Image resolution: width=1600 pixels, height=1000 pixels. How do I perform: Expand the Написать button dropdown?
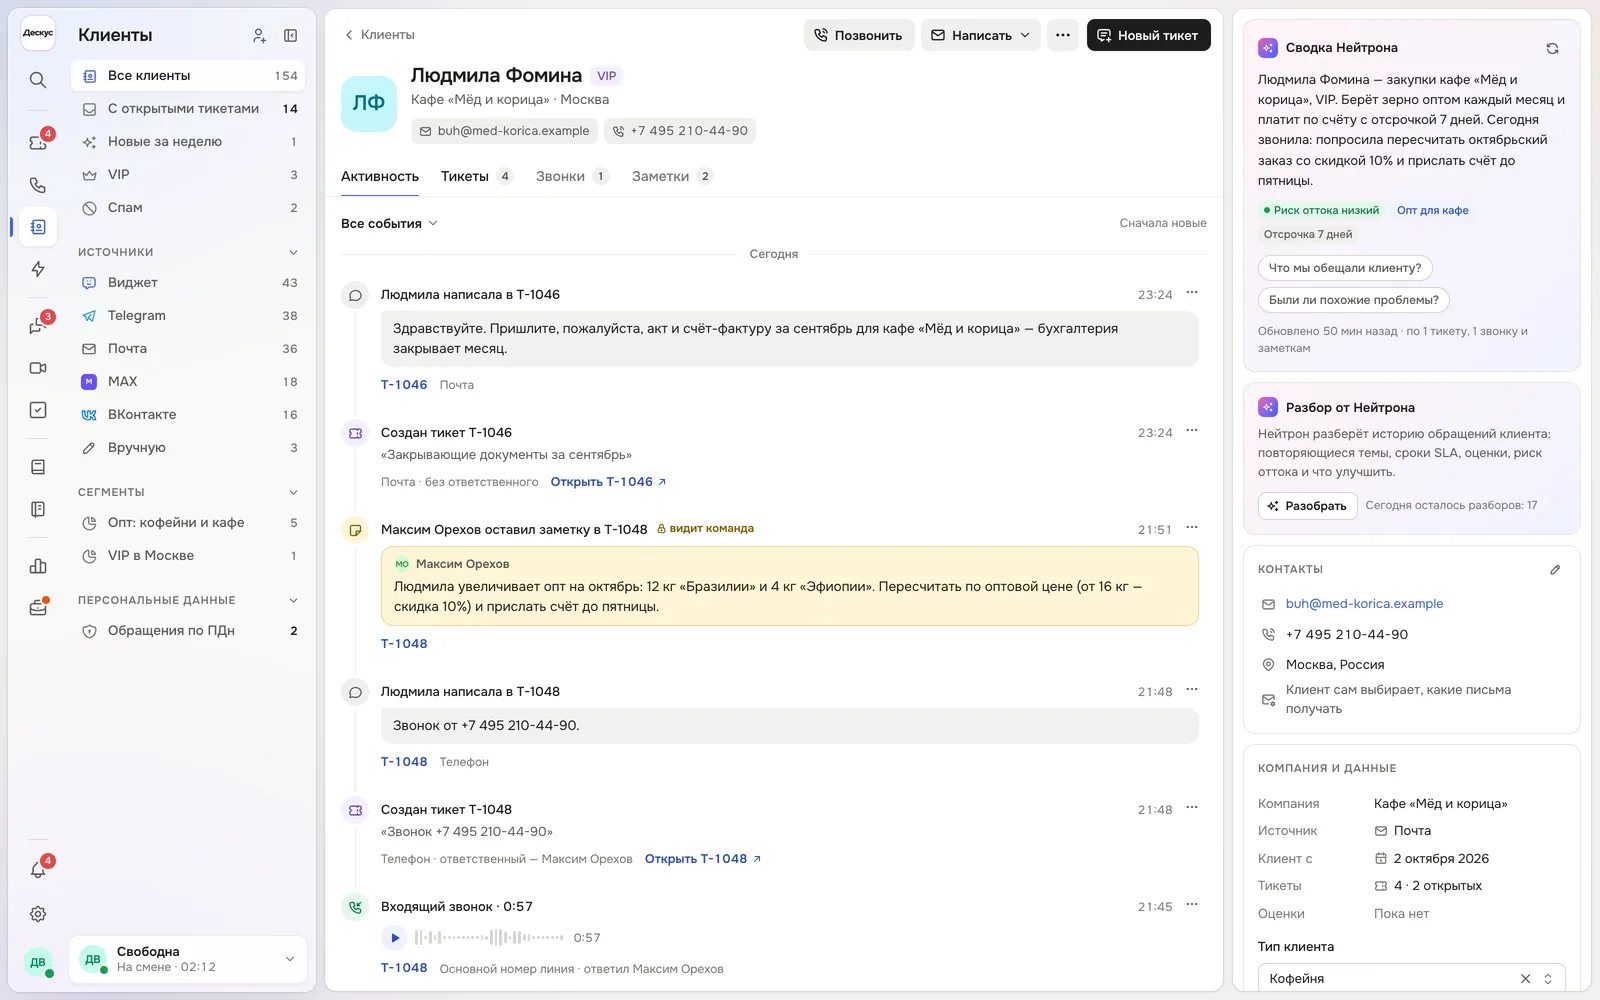(x=1025, y=35)
